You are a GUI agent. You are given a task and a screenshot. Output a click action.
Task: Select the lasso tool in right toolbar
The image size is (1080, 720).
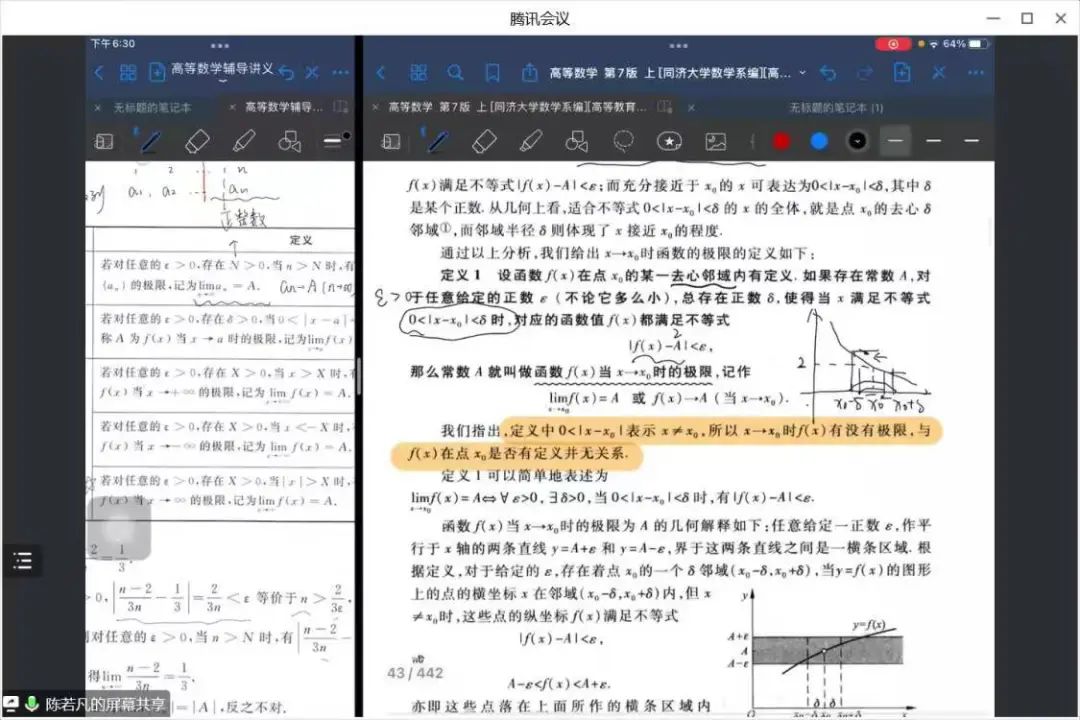[624, 141]
